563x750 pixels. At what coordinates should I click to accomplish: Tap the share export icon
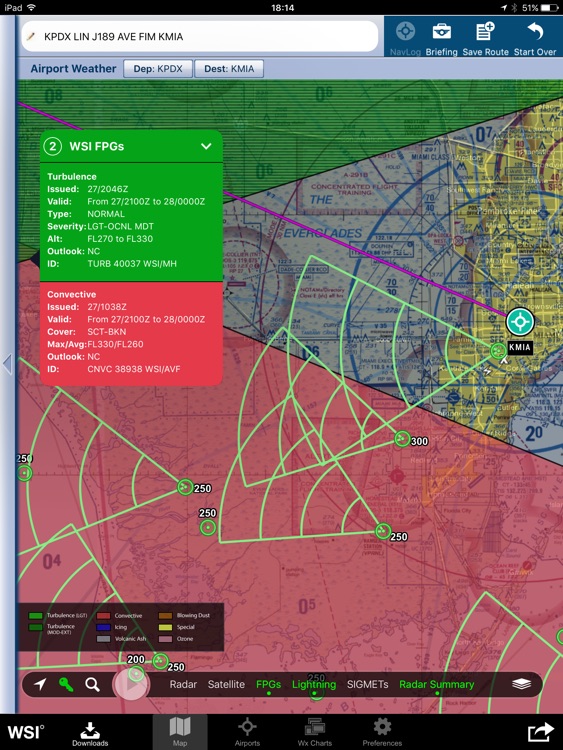[x=541, y=732]
